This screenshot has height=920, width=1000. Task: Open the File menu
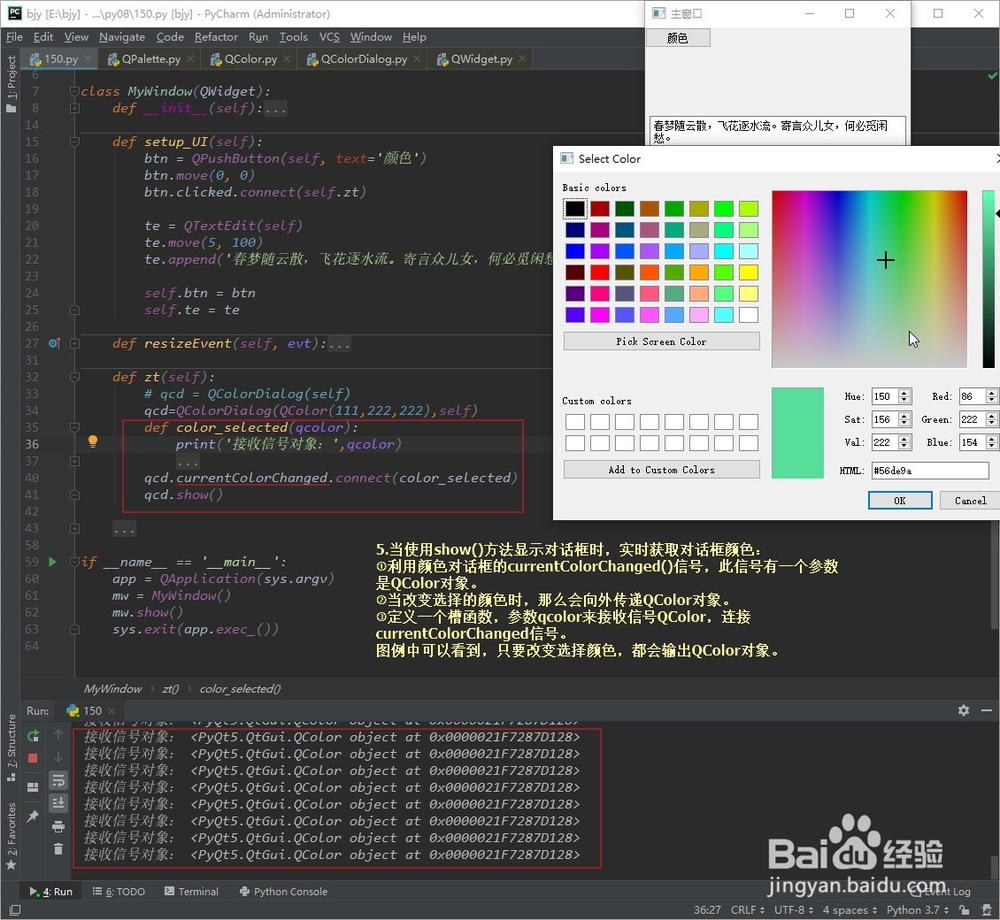click(14, 37)
